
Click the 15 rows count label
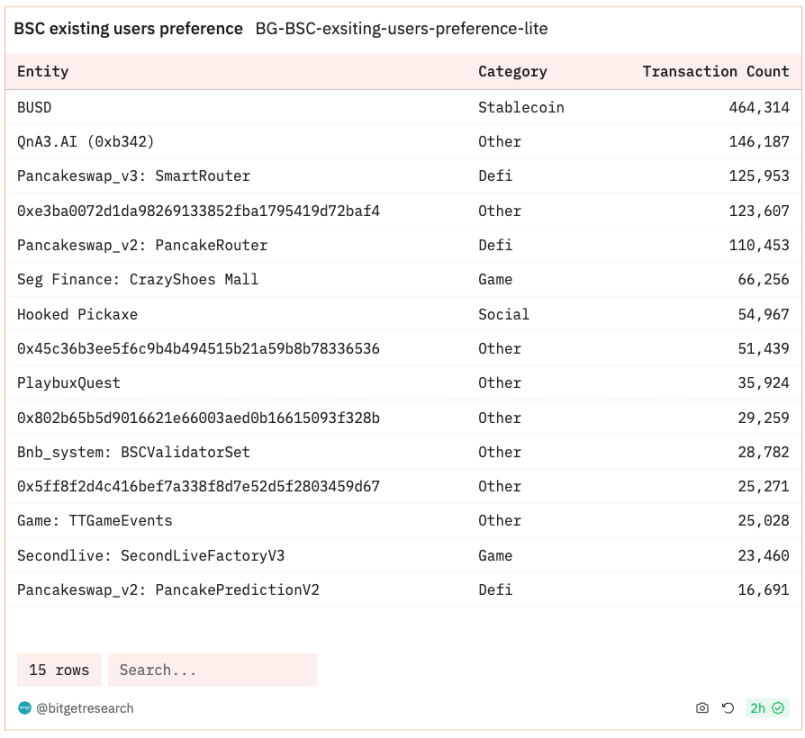[x=59, y=670]
